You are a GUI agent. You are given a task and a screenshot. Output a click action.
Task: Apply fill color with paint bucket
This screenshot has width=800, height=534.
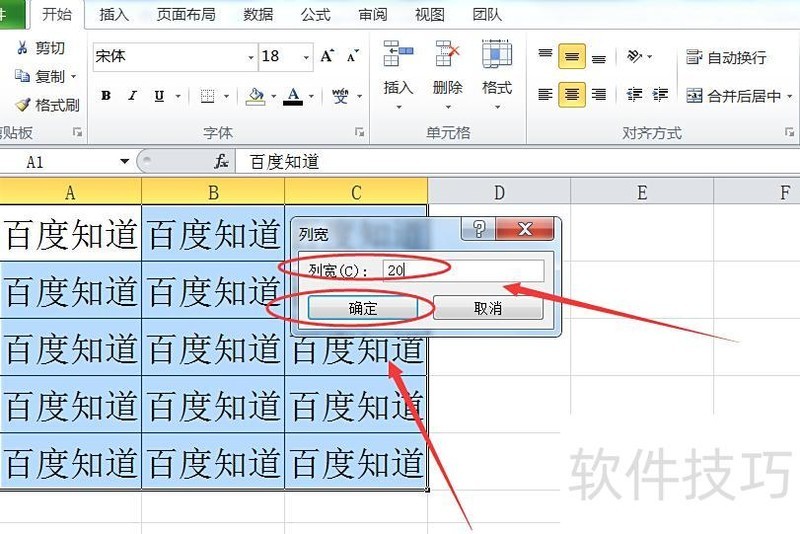coord(256,95)
